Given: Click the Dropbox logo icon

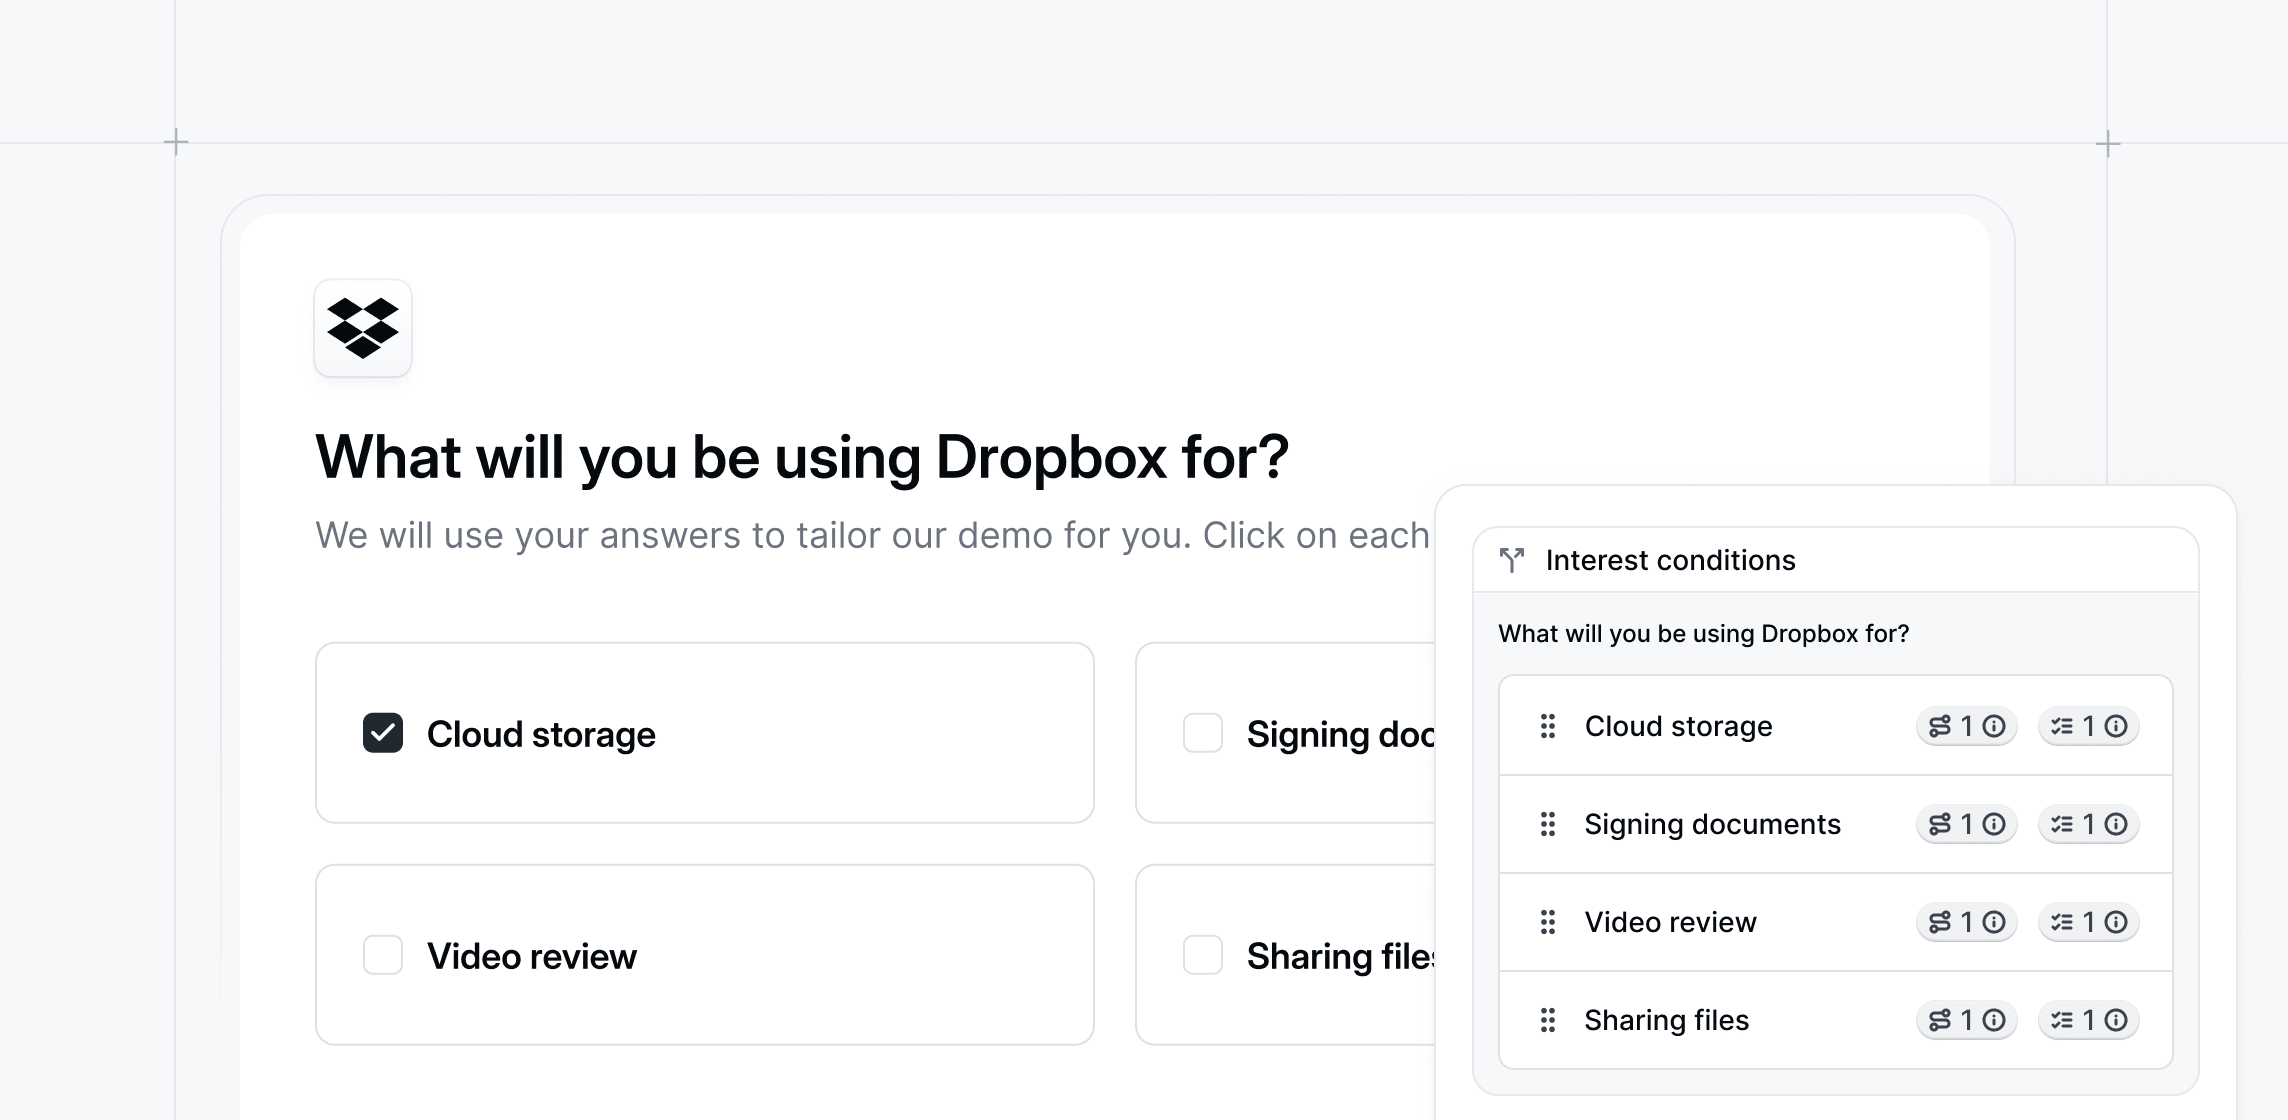Looking at the screenshot, I should click(363, 328).
